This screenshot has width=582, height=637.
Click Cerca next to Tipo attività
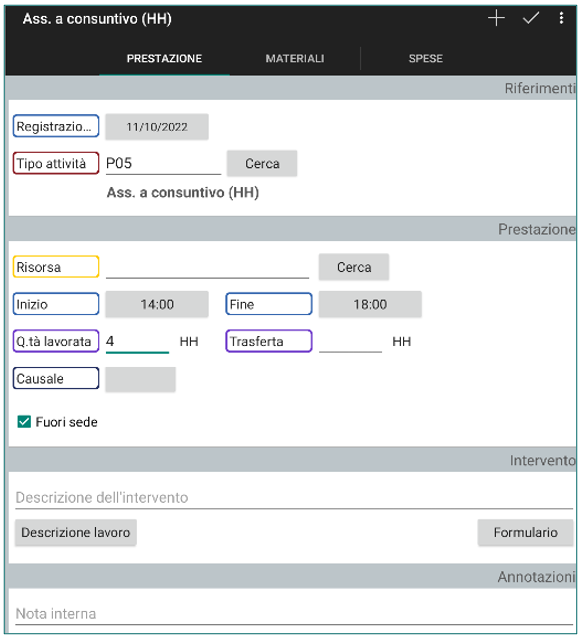pos(262,163)
